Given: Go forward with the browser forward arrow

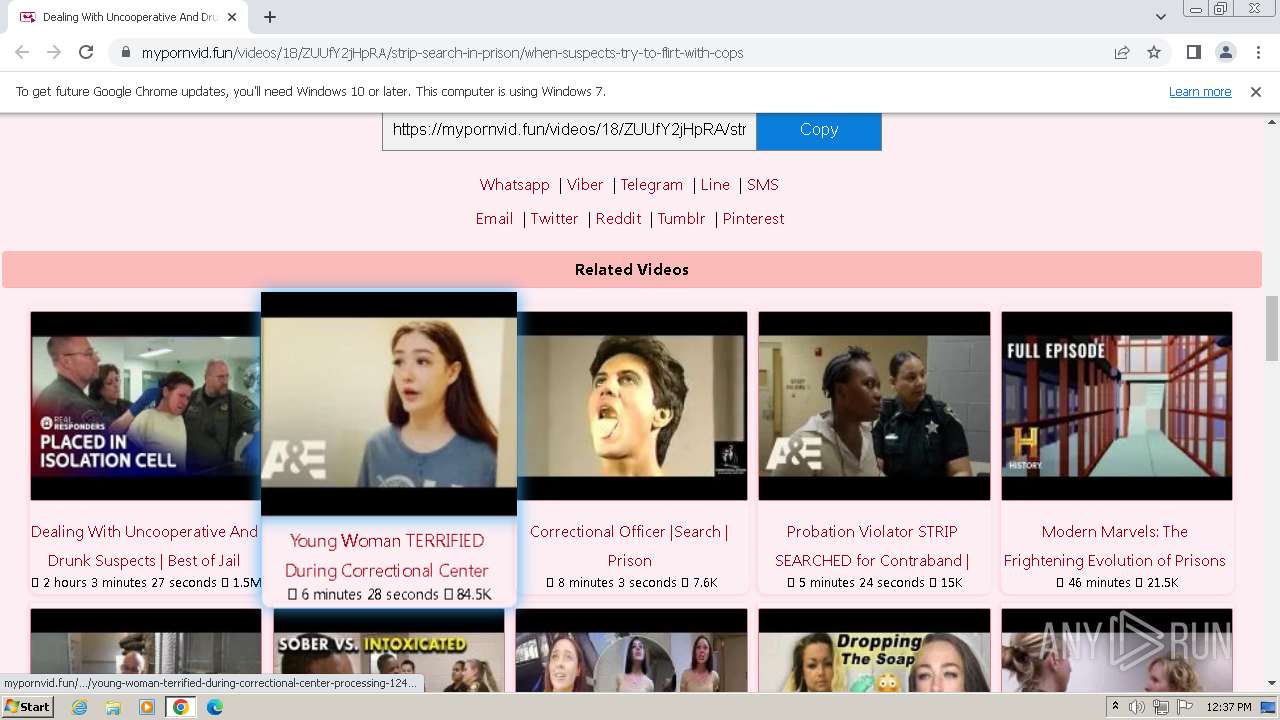Looking at the screenshot, I should (x=54, y=53).
